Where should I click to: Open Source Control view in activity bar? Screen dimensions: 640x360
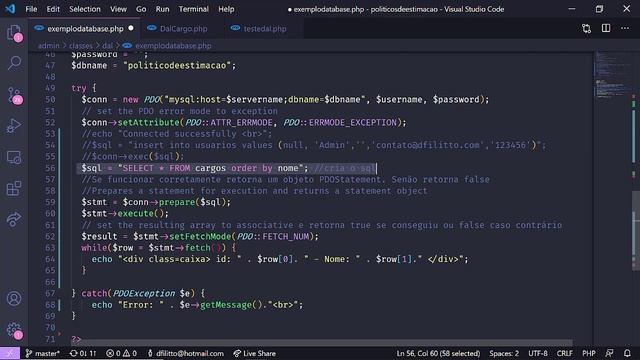[14, 95]
